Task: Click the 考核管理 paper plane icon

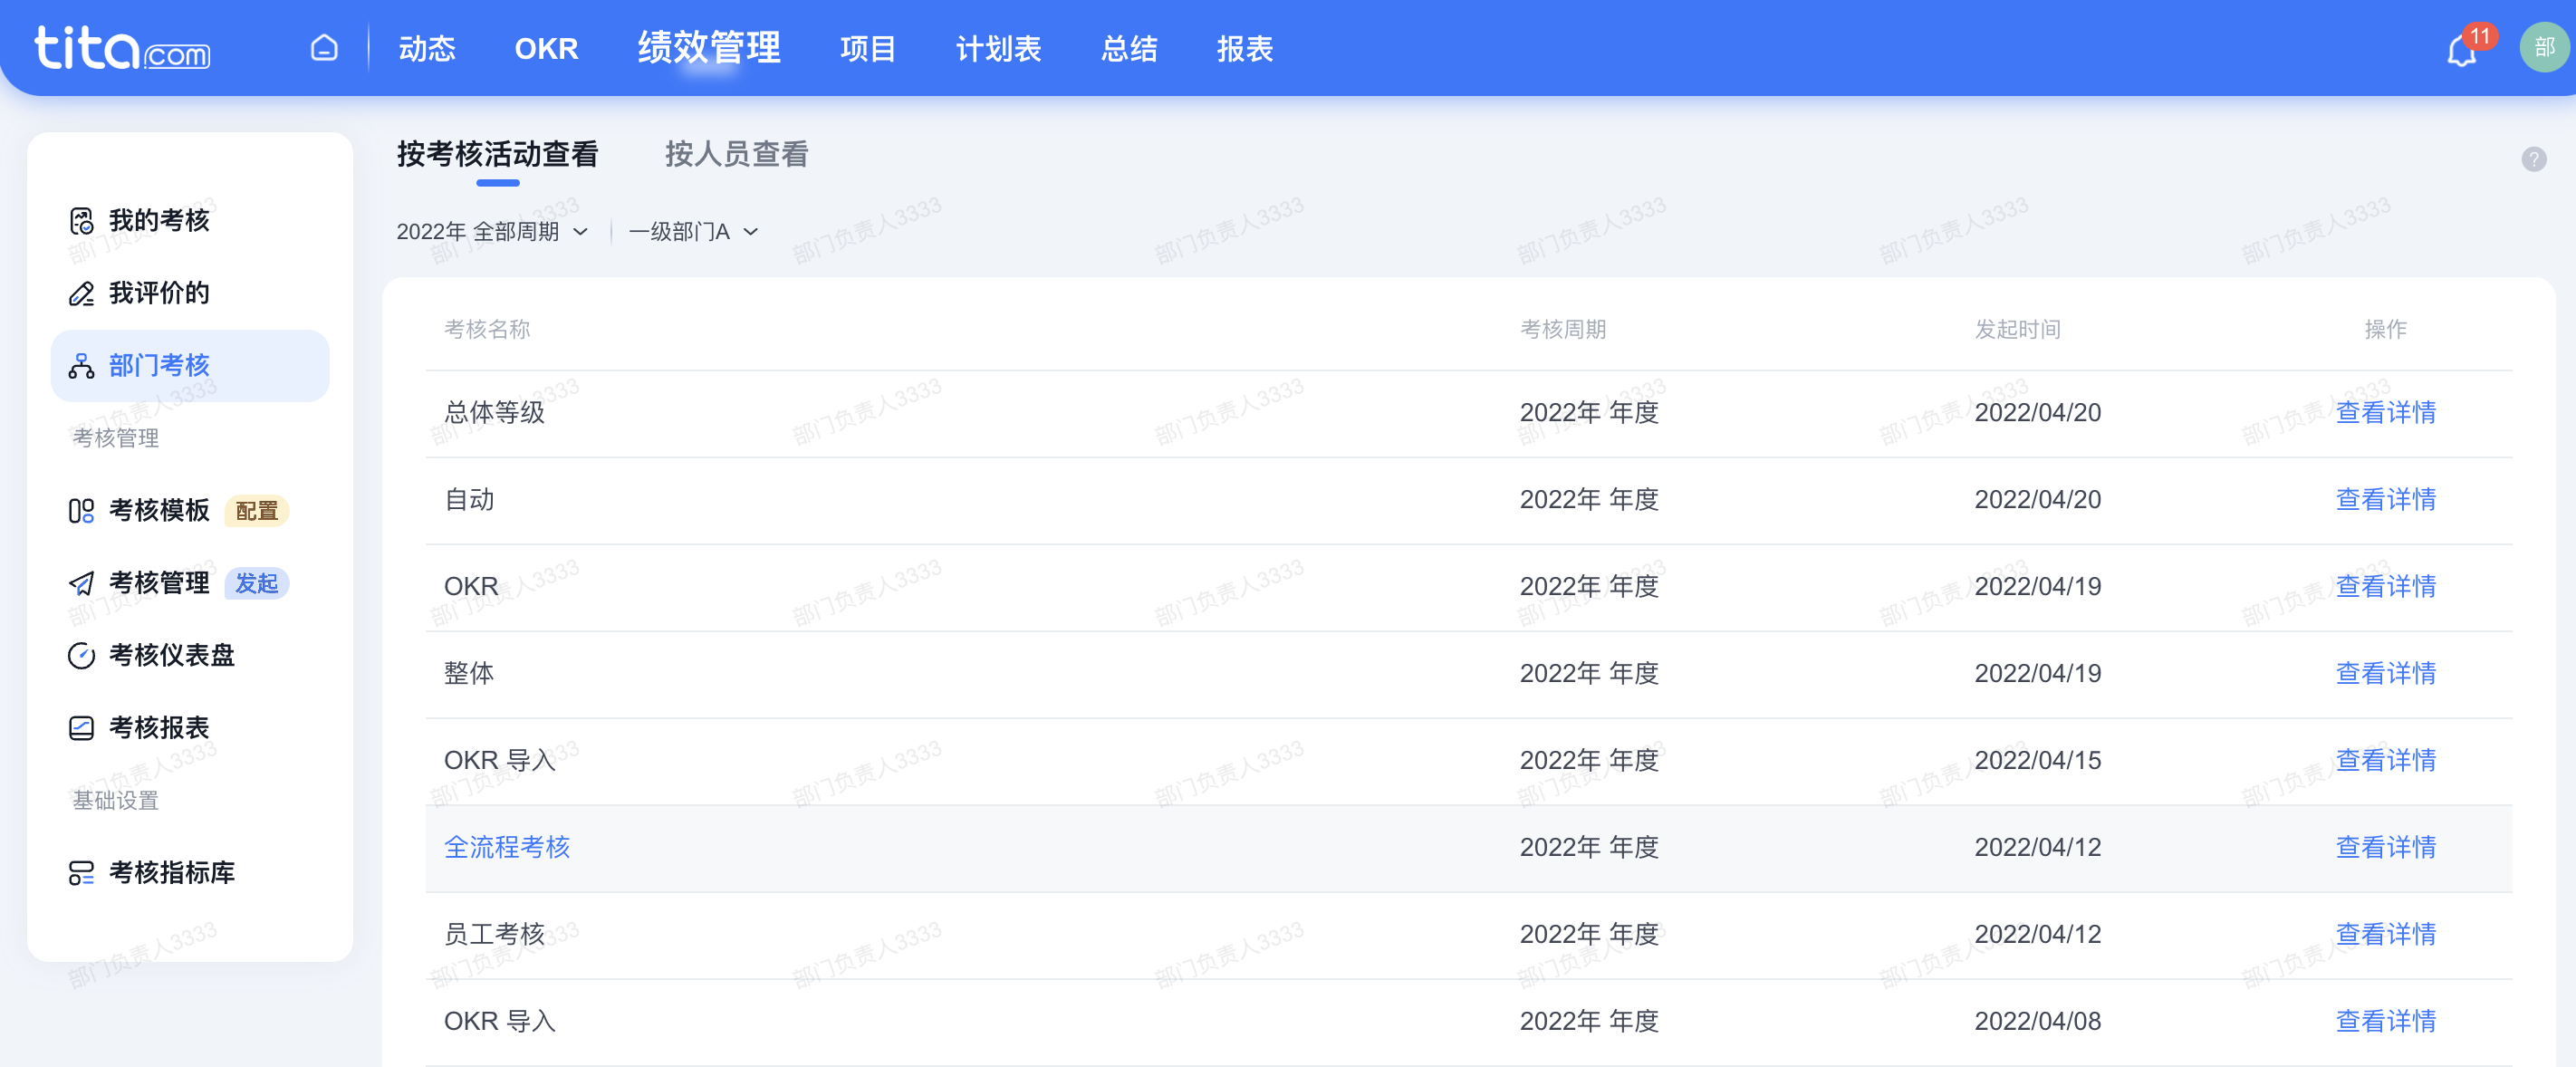Action: [81, 583]
